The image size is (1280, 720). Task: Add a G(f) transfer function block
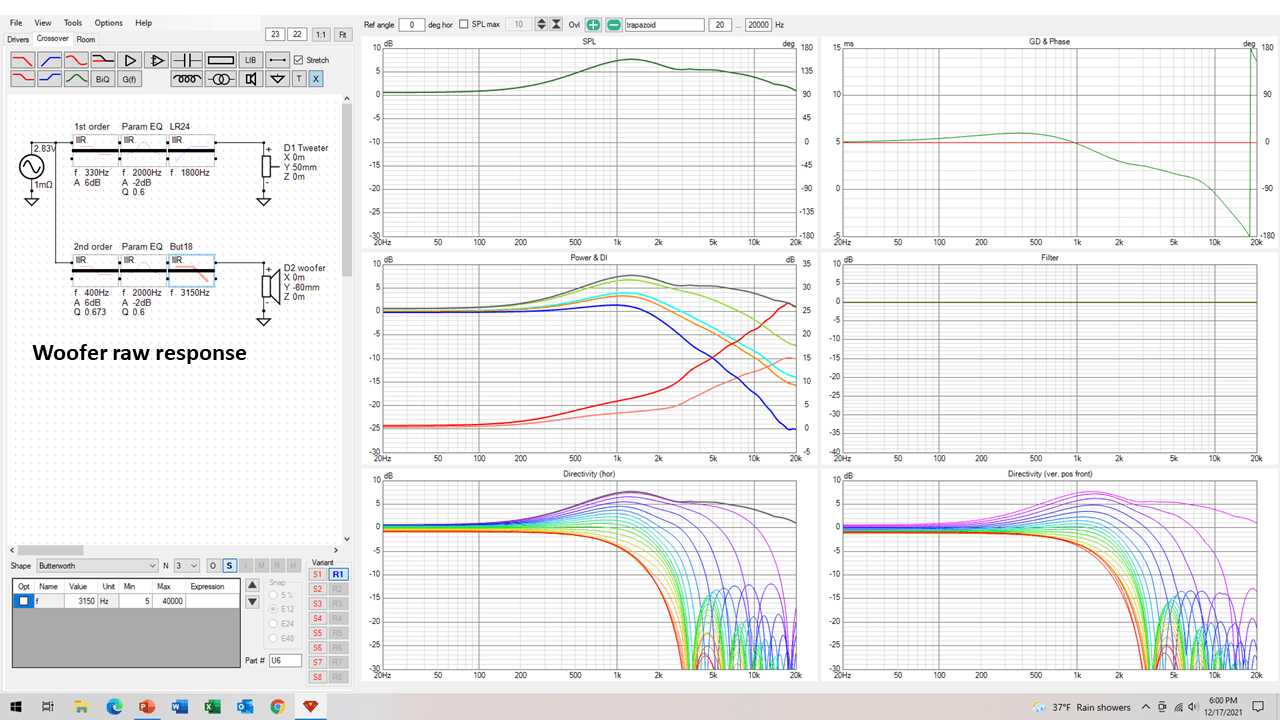[130, 78]
